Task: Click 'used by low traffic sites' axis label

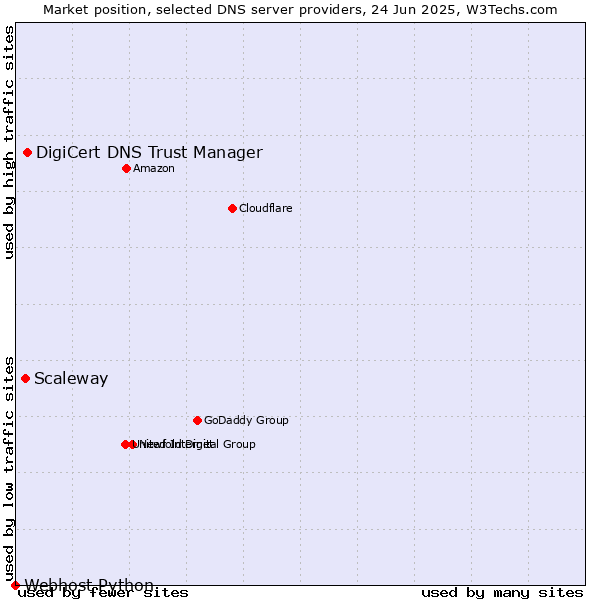Action: click(9, 470)
